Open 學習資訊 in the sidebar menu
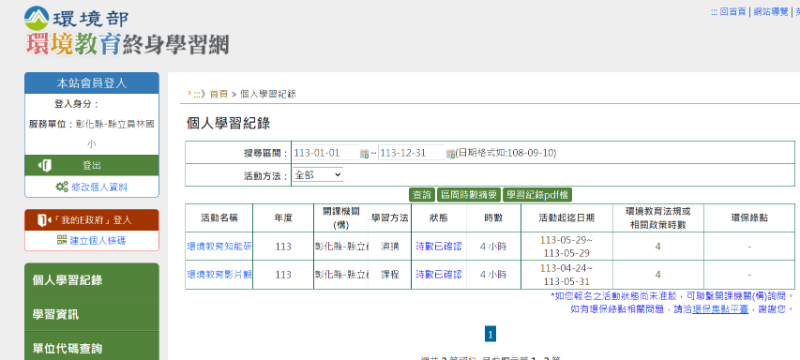The image size is (800, 360). (91, 314)
